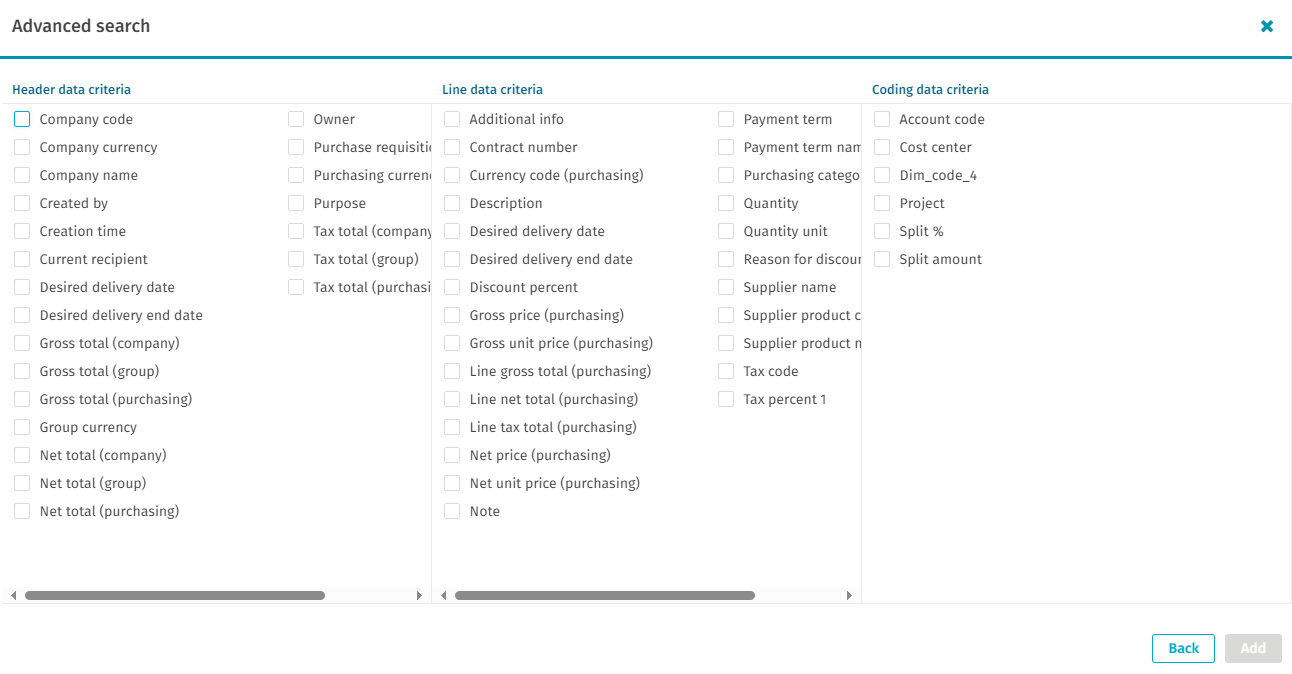Click the Header data horizontal scrollbar thumb
The height and width of the screenshot is (674, 1292).
(175, 596)
